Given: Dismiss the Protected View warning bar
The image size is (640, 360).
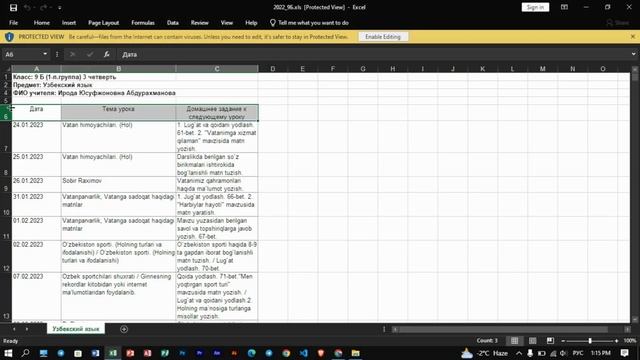Looking at the screenshot, I should pos(633,36).
